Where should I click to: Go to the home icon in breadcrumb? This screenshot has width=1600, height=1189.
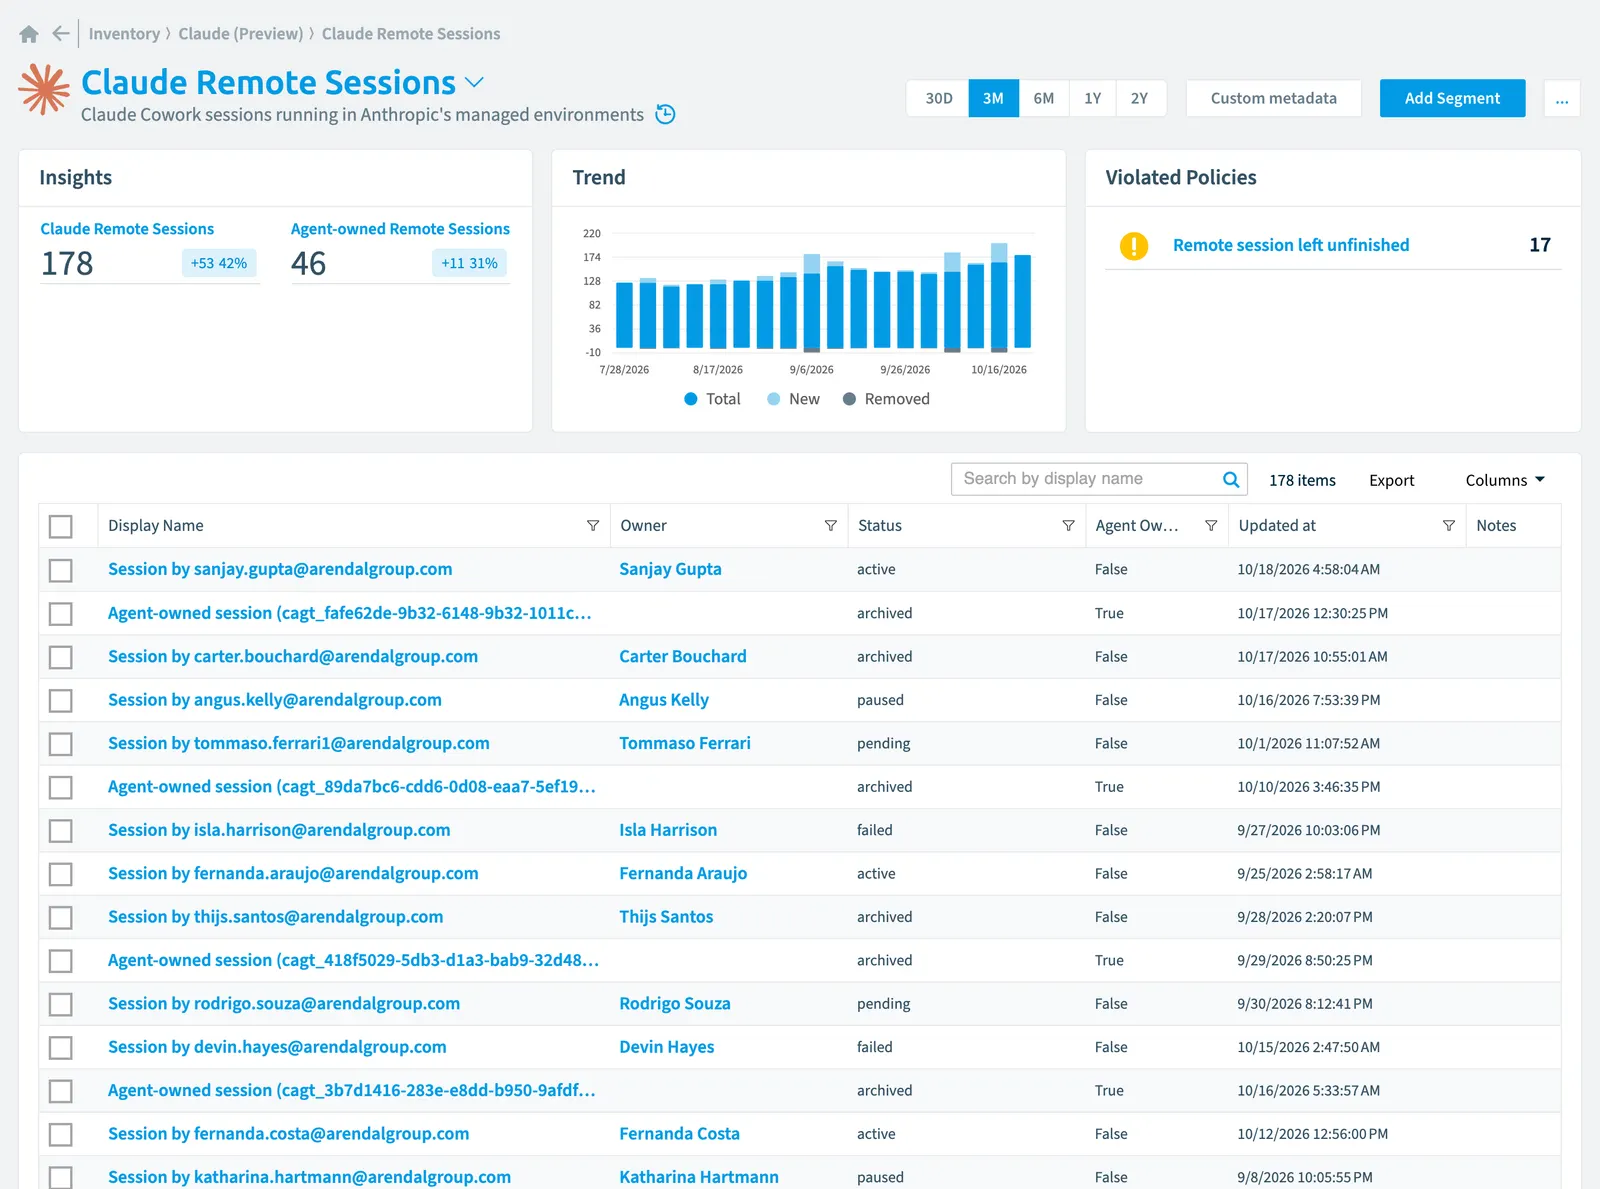click(29, 34)
